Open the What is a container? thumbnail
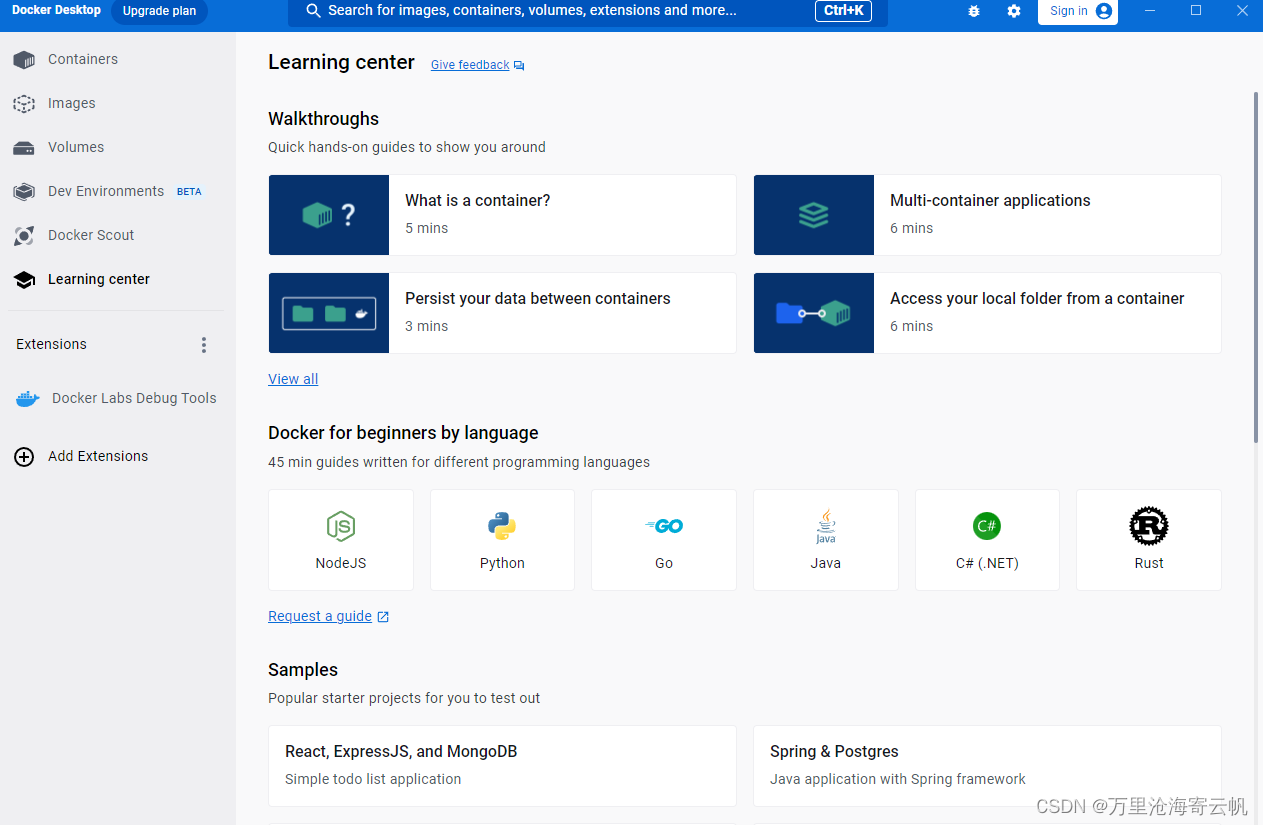This screenshot has width=1263, height=825. coord(329,215)
